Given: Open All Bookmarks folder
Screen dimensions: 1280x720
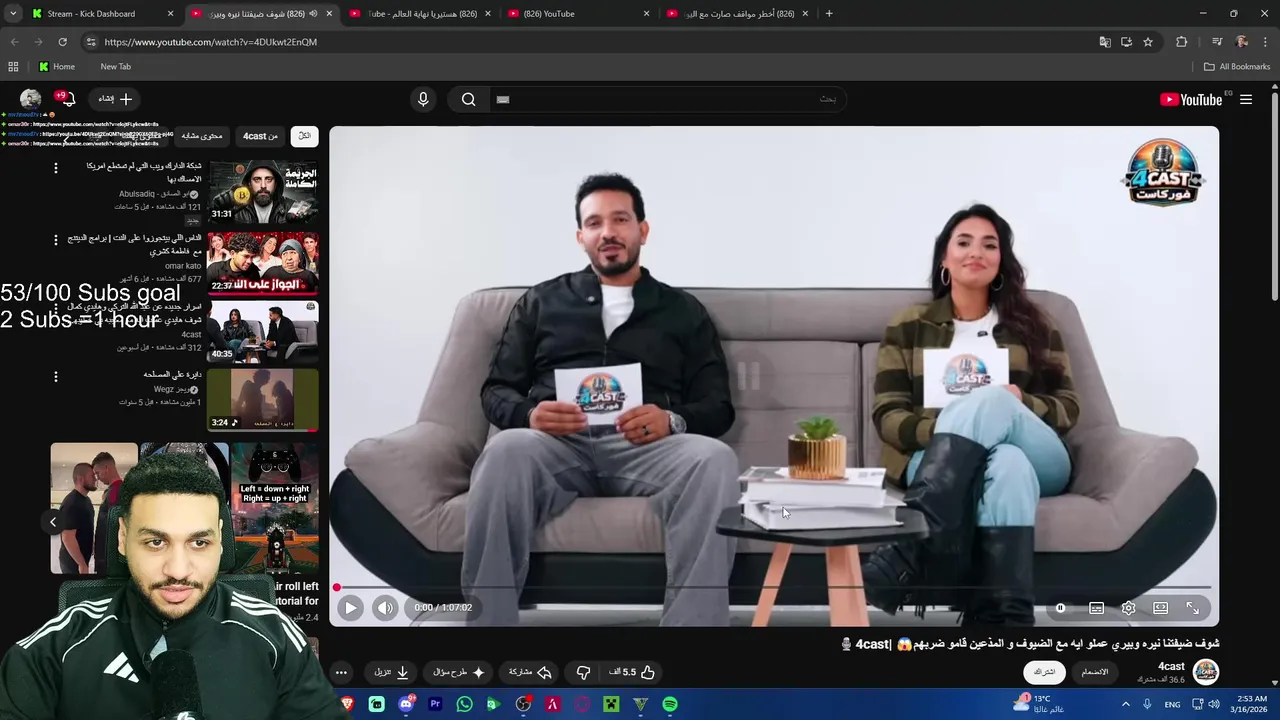Looking at the screenshot, I should [x=1237, y=67].
